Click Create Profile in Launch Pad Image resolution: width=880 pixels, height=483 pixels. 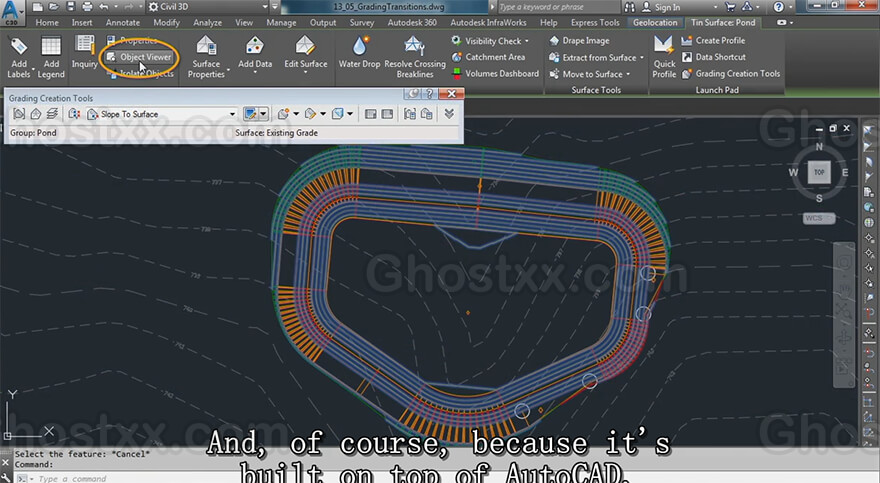tap(713, 40)
